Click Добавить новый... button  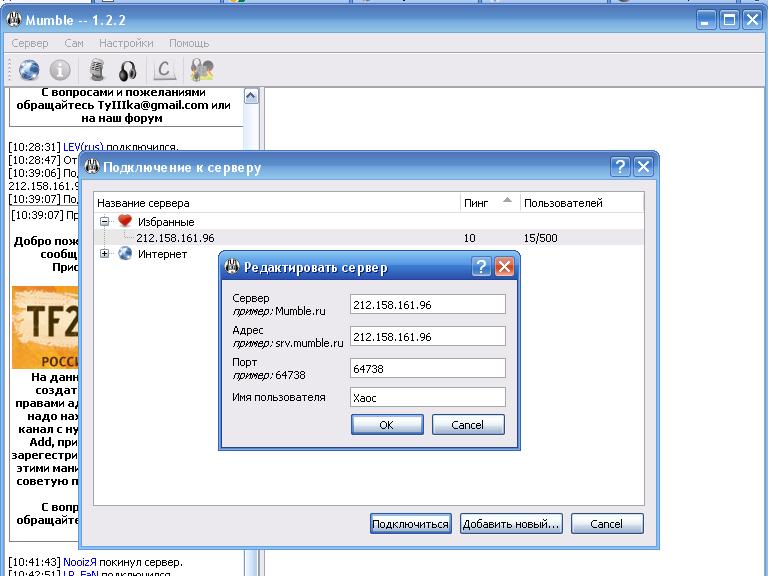[511, 524]
